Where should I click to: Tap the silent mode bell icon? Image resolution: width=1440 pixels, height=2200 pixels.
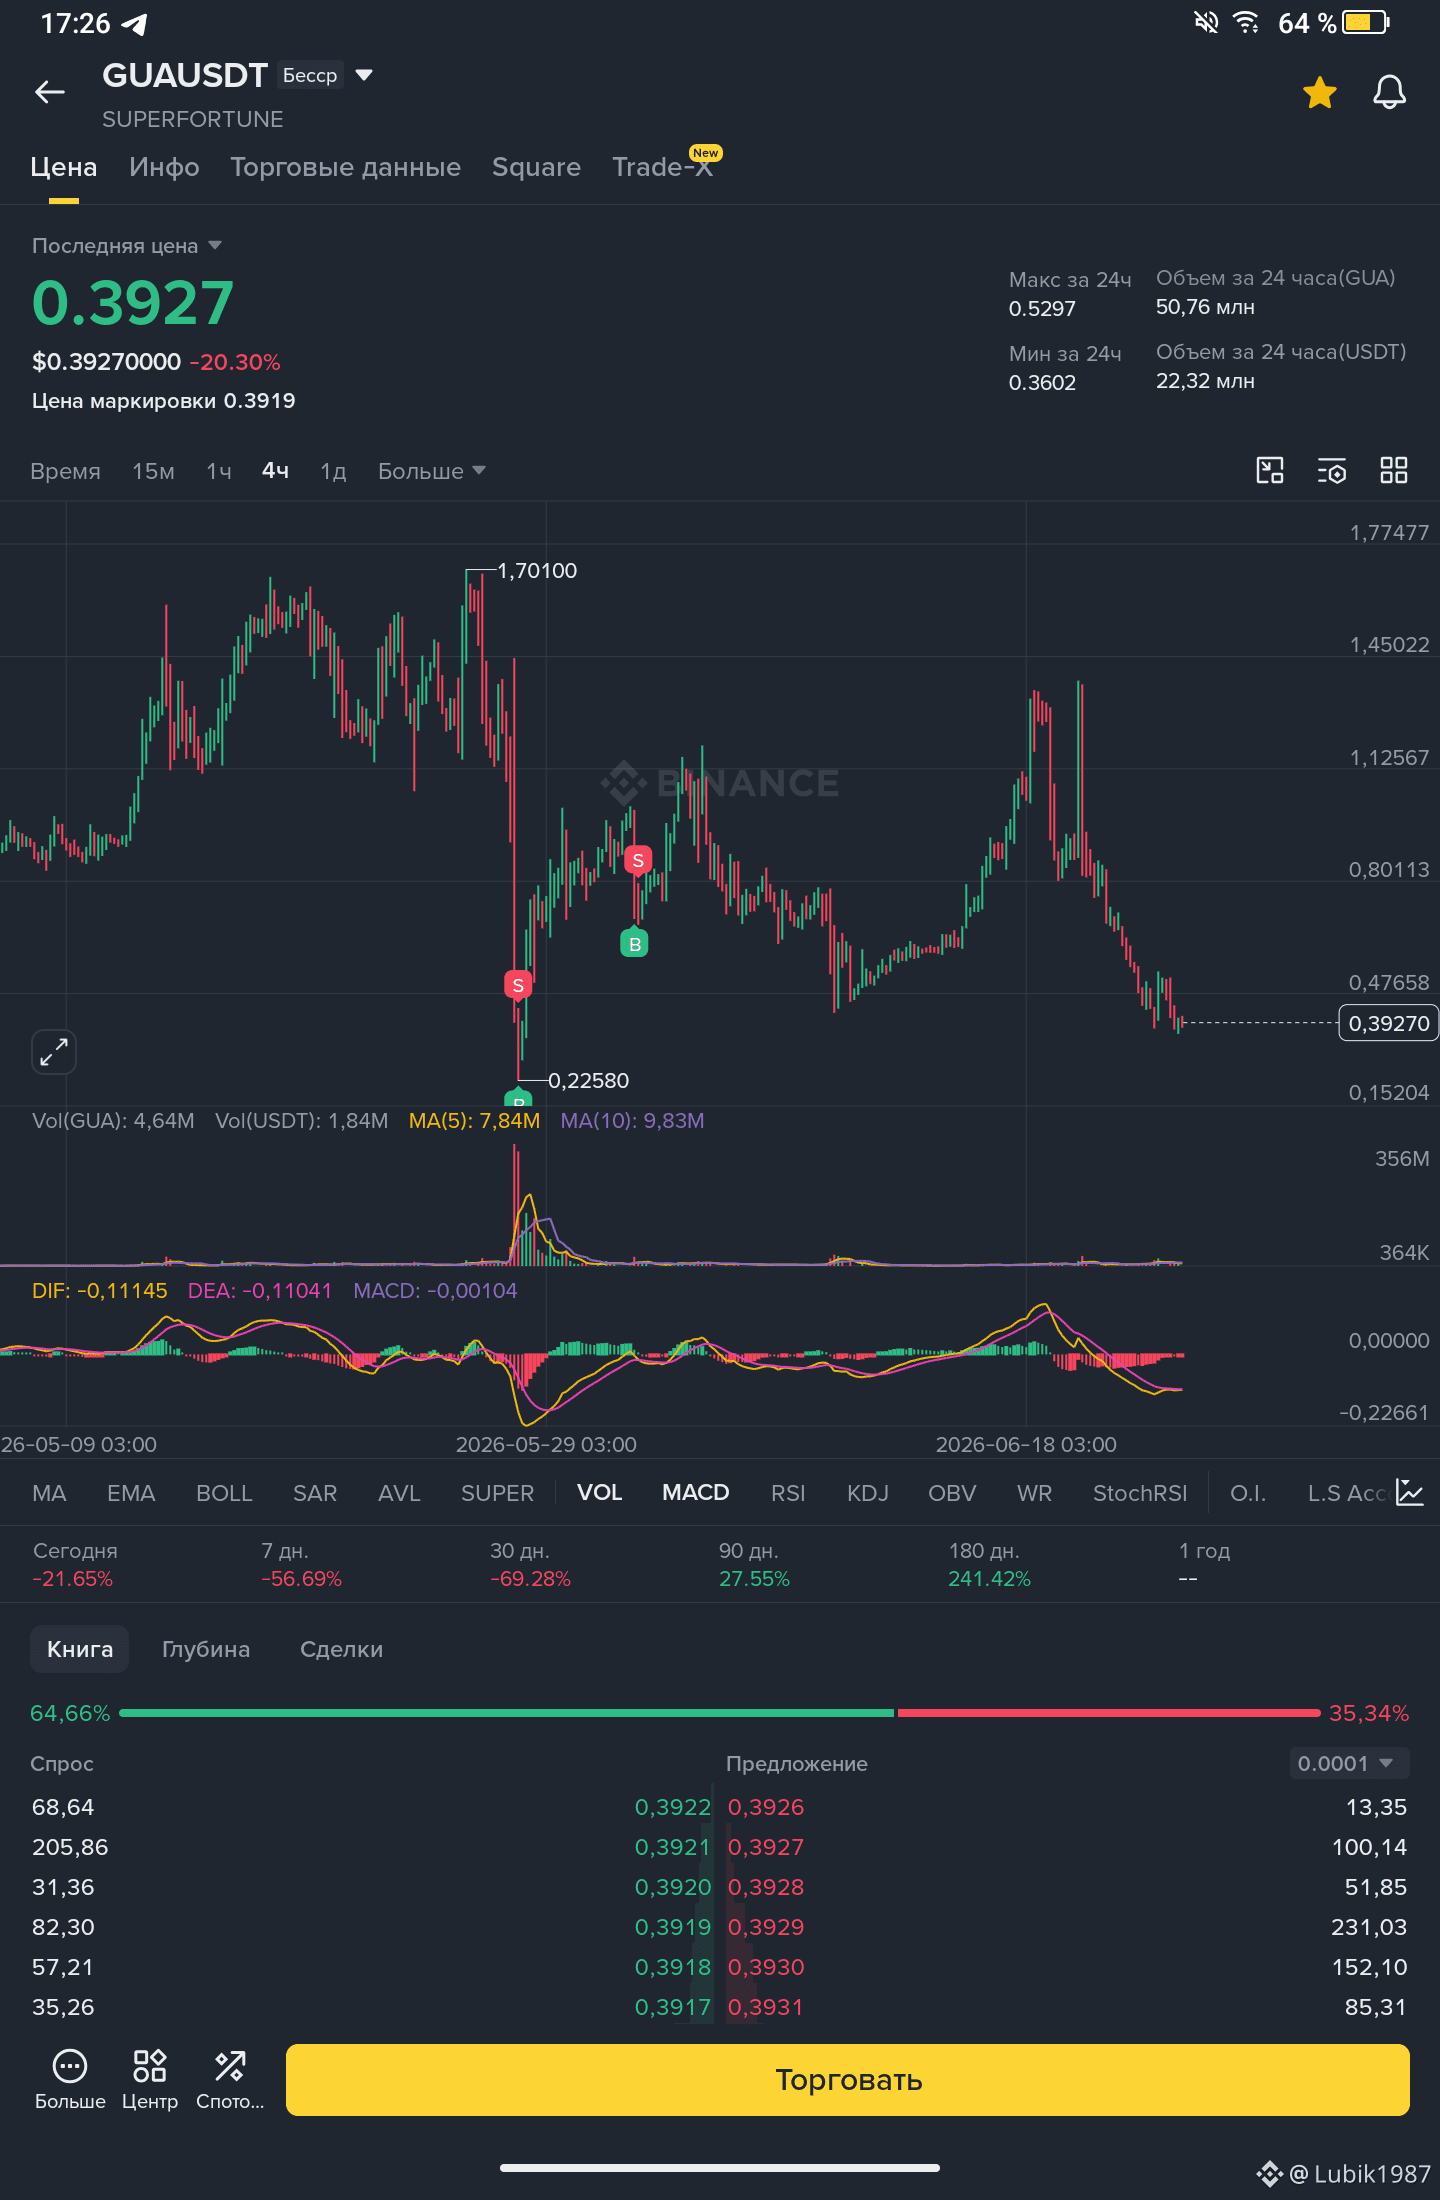click(x=1207, y=22)
